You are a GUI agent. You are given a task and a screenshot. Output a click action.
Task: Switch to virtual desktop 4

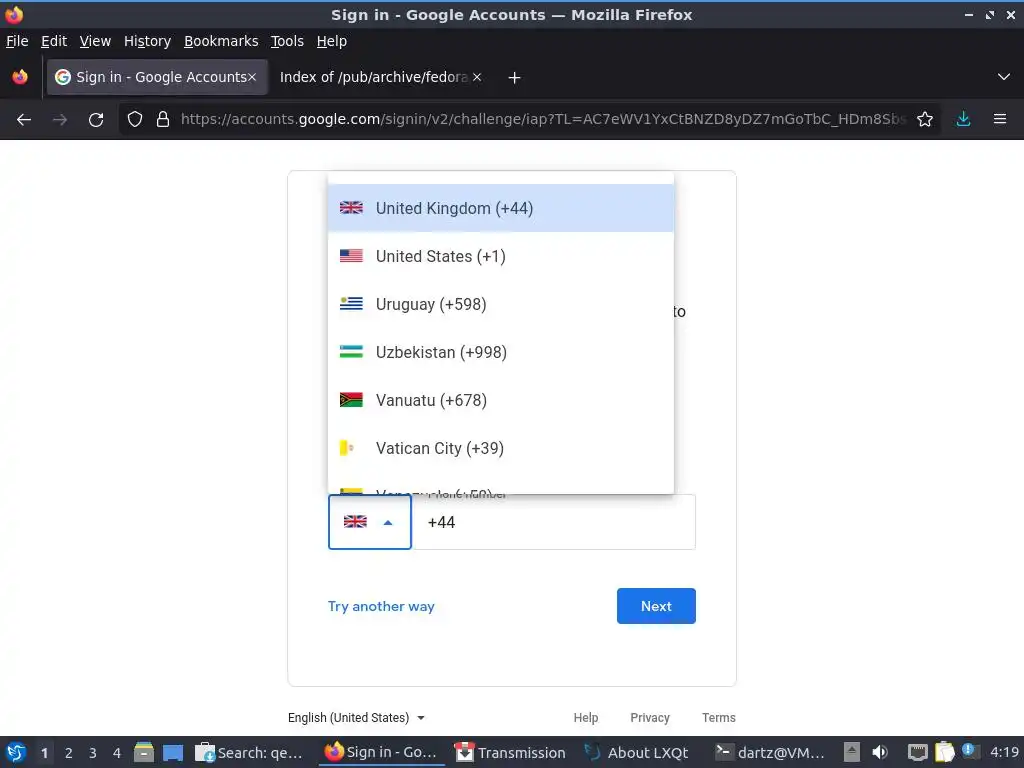(117, 753)
